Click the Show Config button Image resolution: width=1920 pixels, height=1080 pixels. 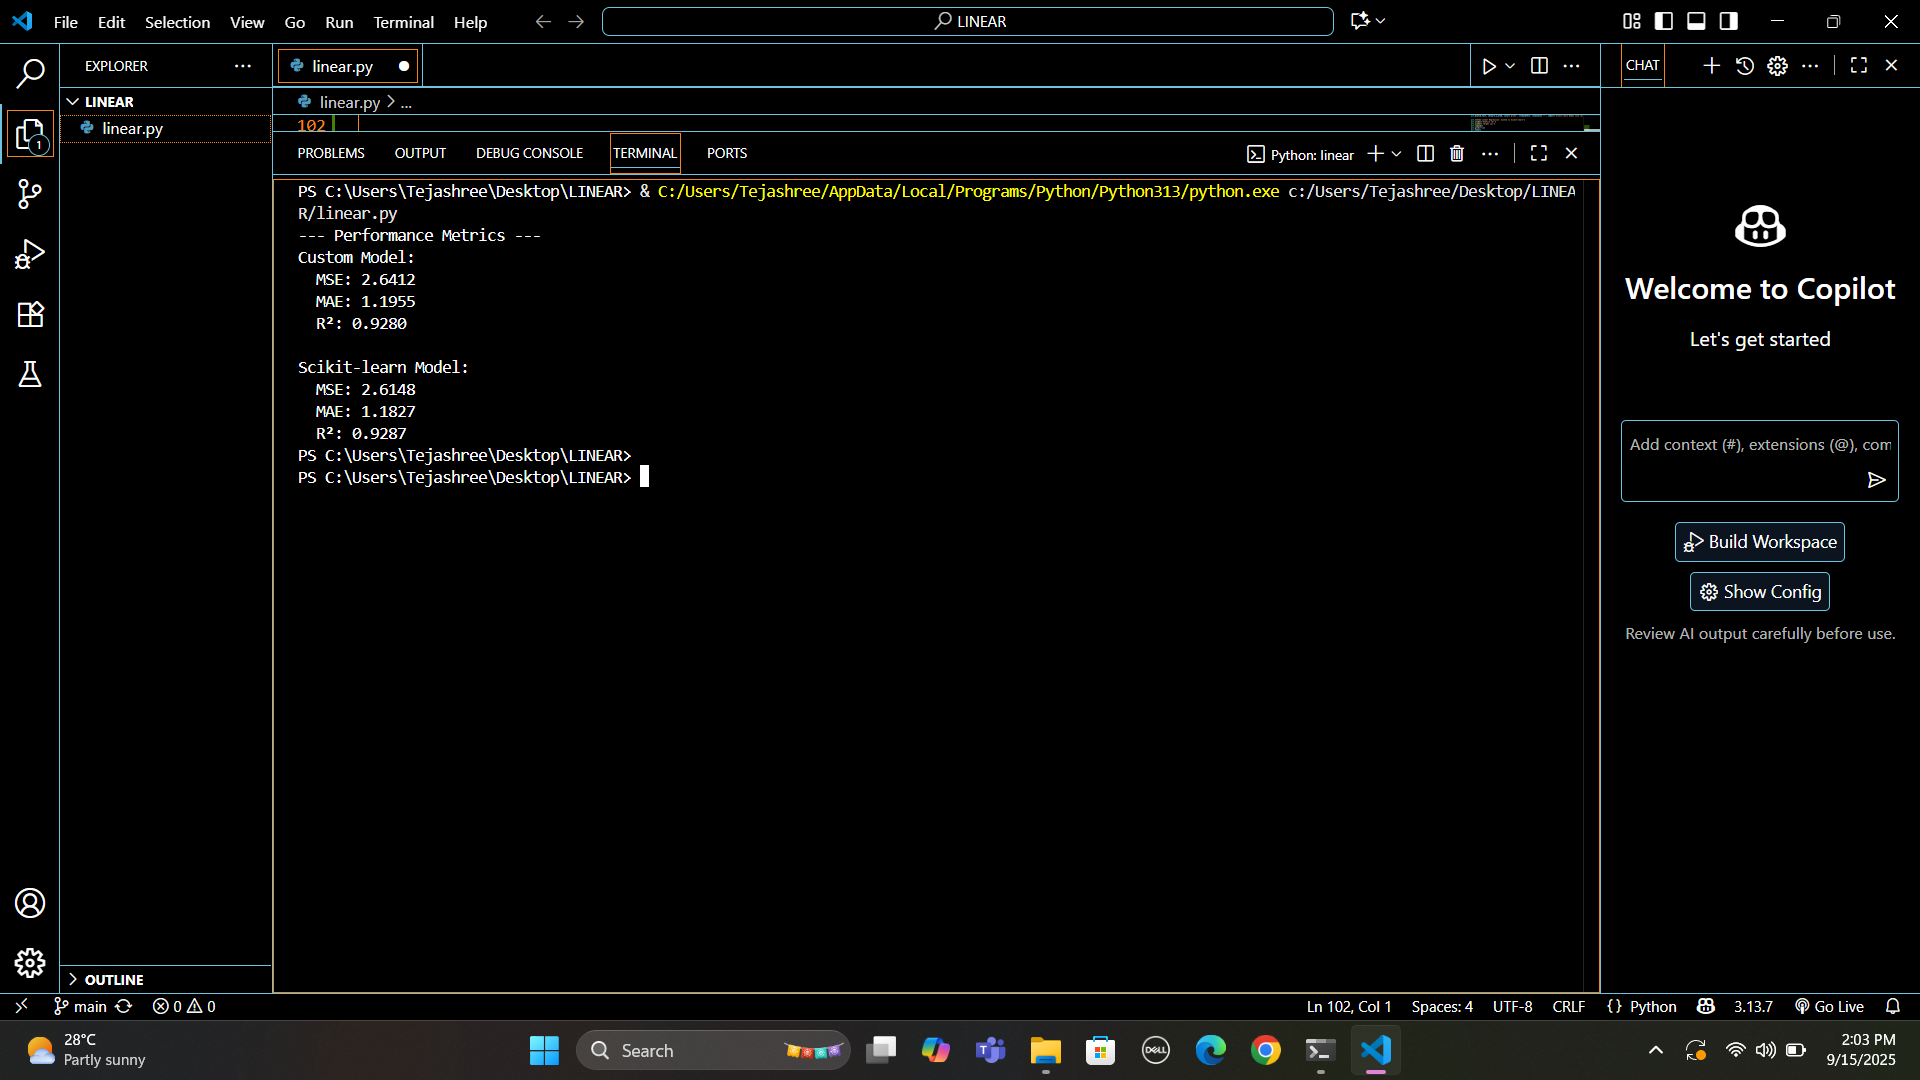click(1759, 592)
